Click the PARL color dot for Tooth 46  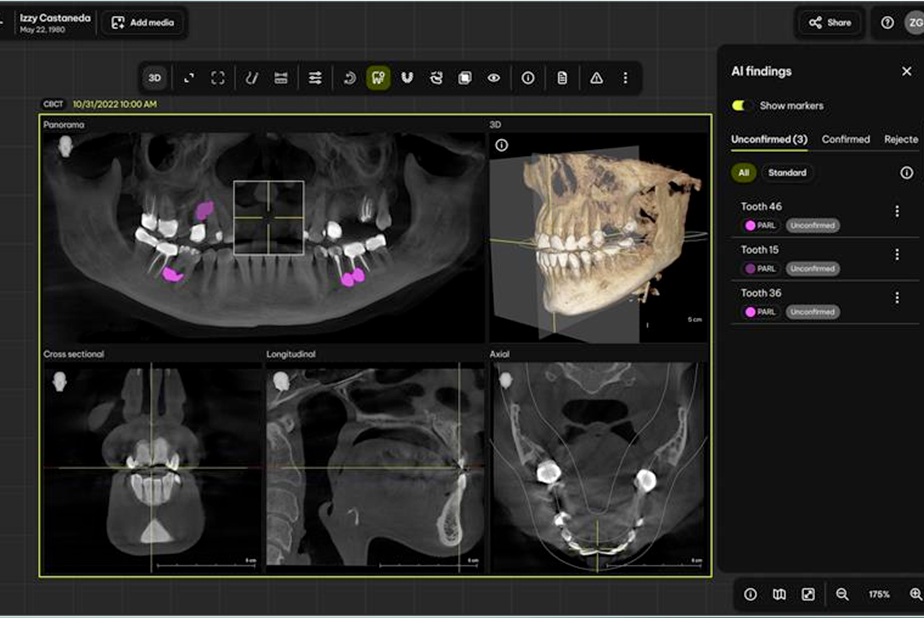point(750,226)
